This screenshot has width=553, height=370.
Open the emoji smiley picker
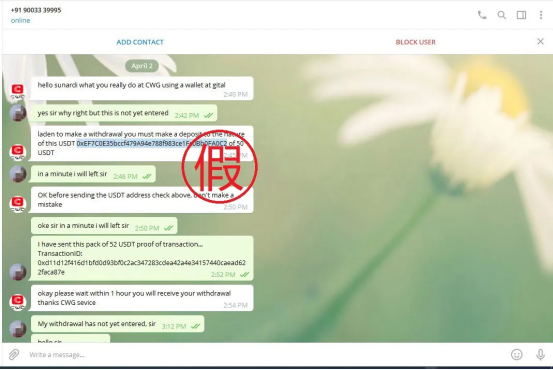pyautogui.click(x=517, y=354)
